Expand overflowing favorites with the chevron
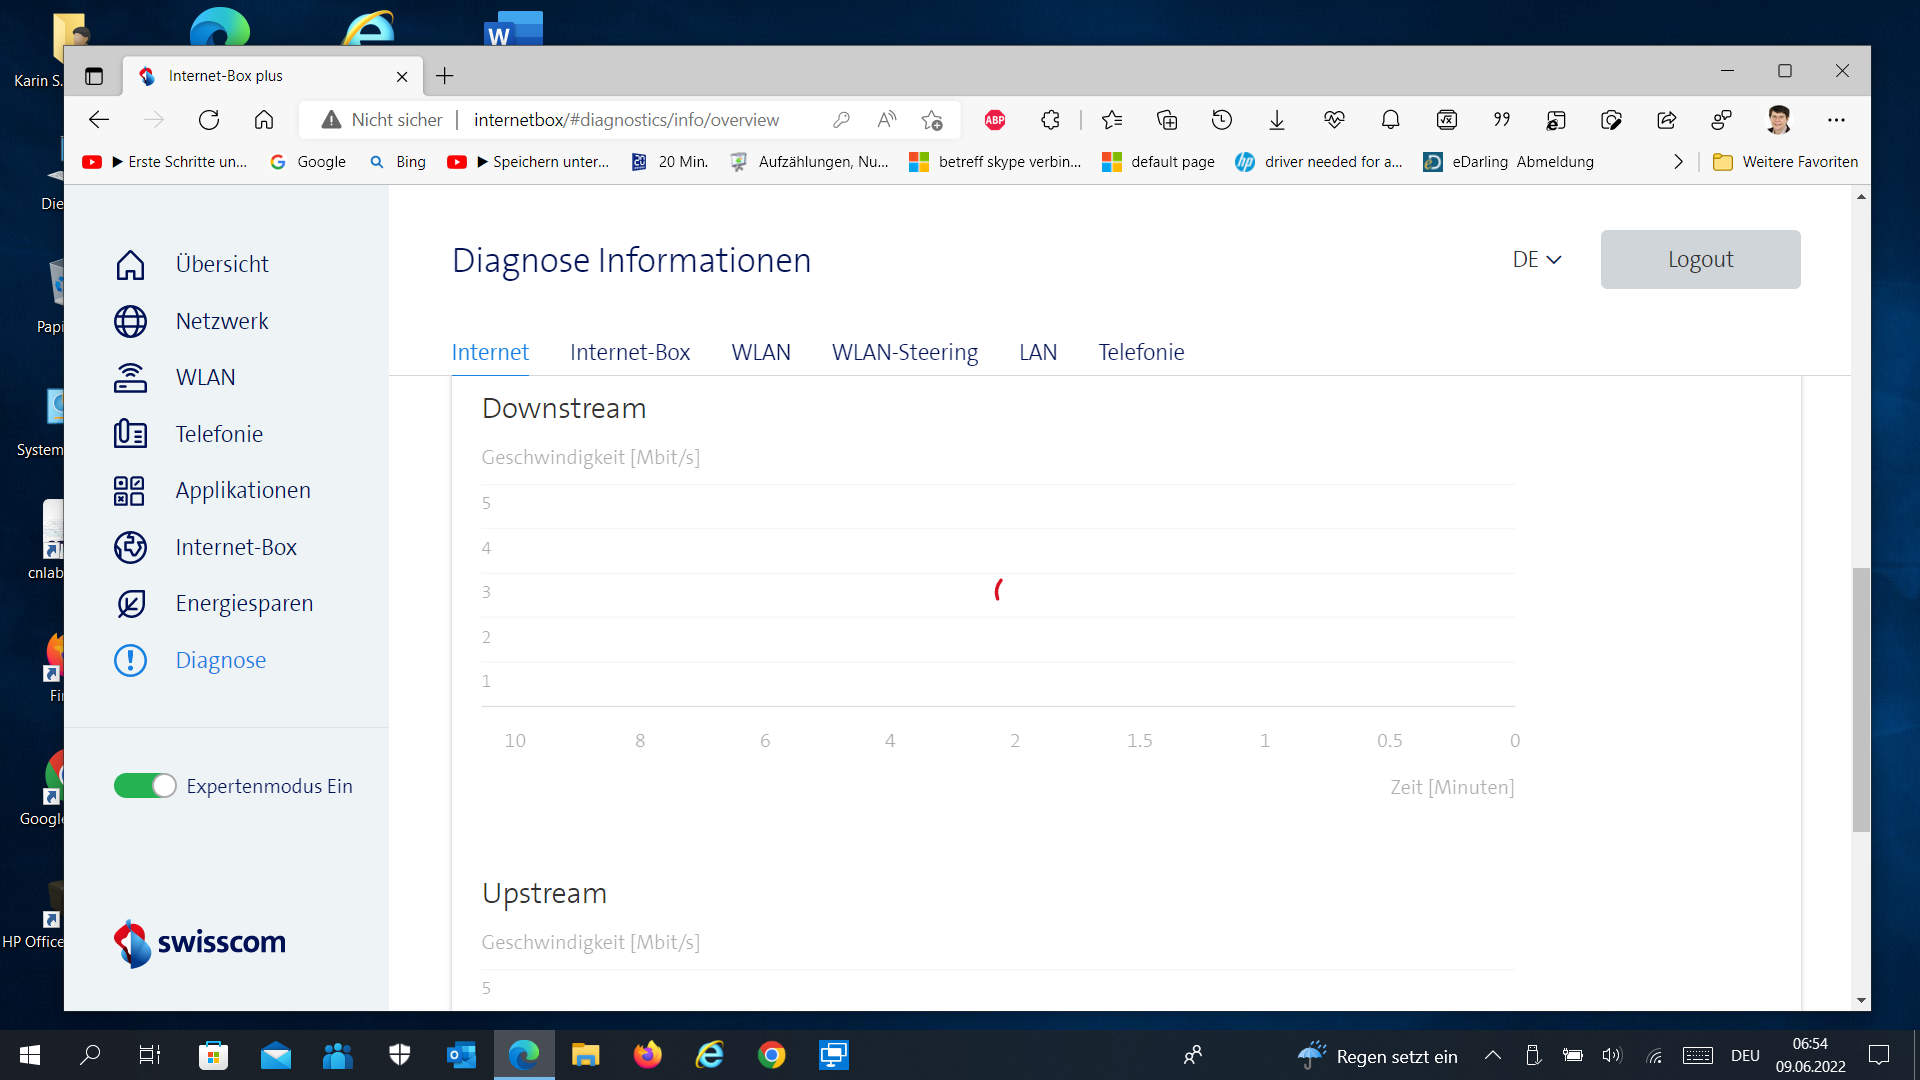 1678,161
